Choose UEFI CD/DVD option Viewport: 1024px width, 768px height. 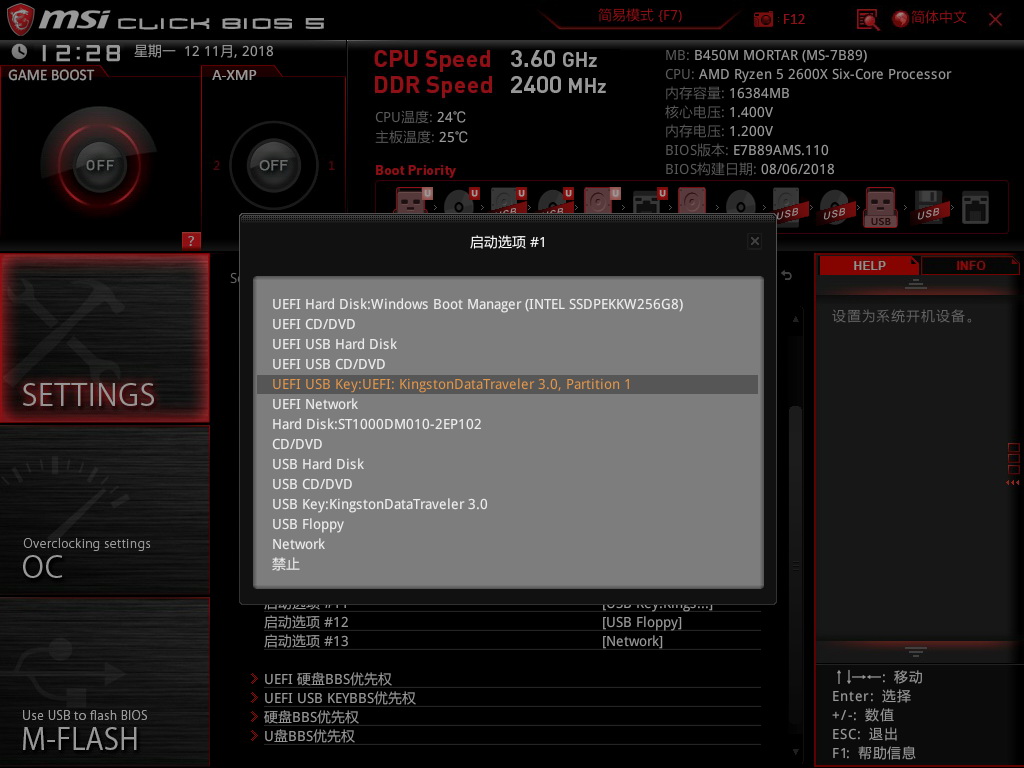point(507,324)
